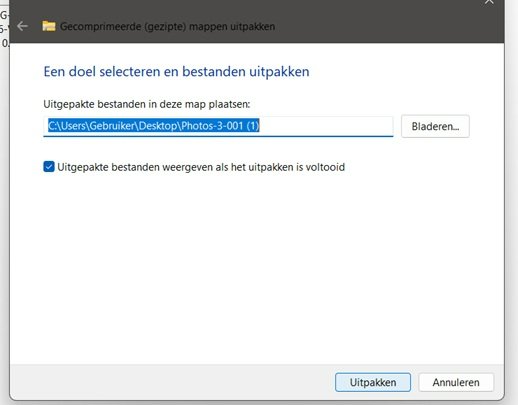Click label 'Uitgepakte bestanden weergeven als het uitpakken is voltooid'
Viewport: 518px width, 405px height.
coord(201,167)
